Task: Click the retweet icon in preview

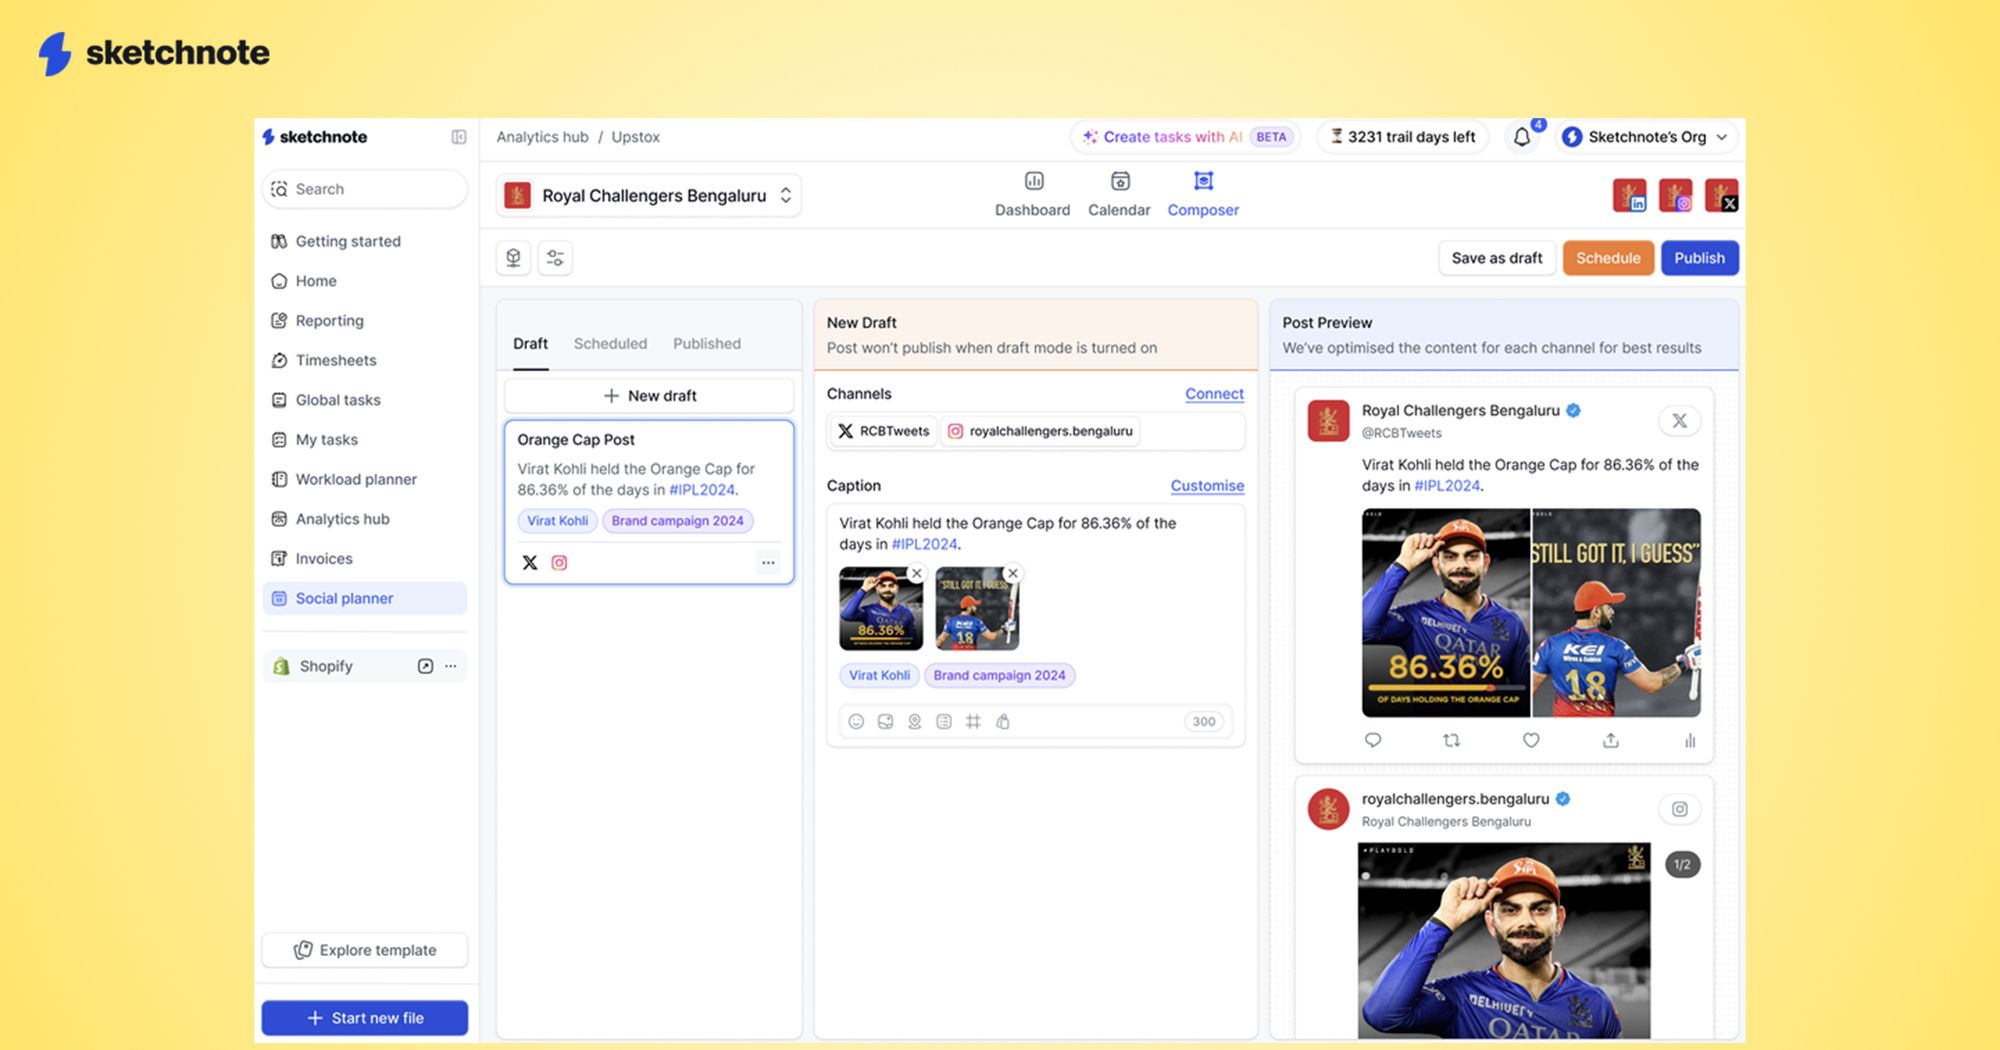Action: pyautogui.click(x=1452, y=740)
